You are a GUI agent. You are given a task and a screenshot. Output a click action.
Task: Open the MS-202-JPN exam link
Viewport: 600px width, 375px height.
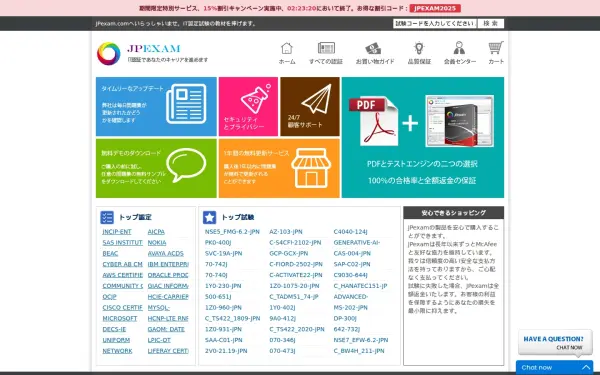351,307
